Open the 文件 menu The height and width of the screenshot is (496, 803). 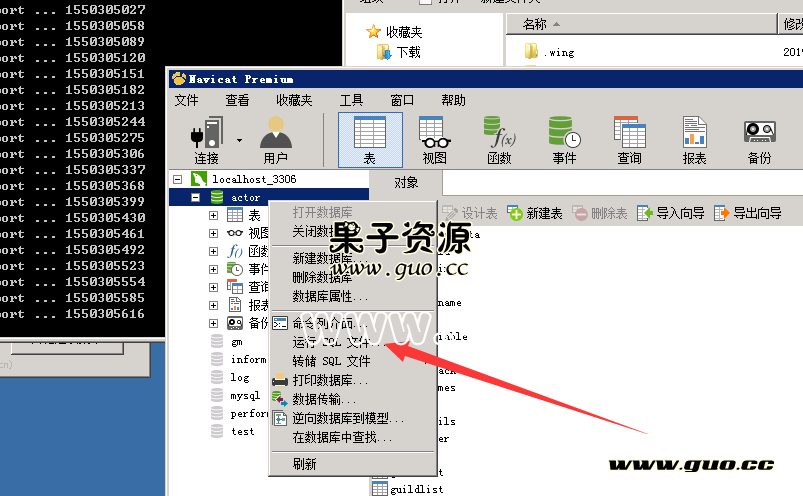tap(186, 100)
